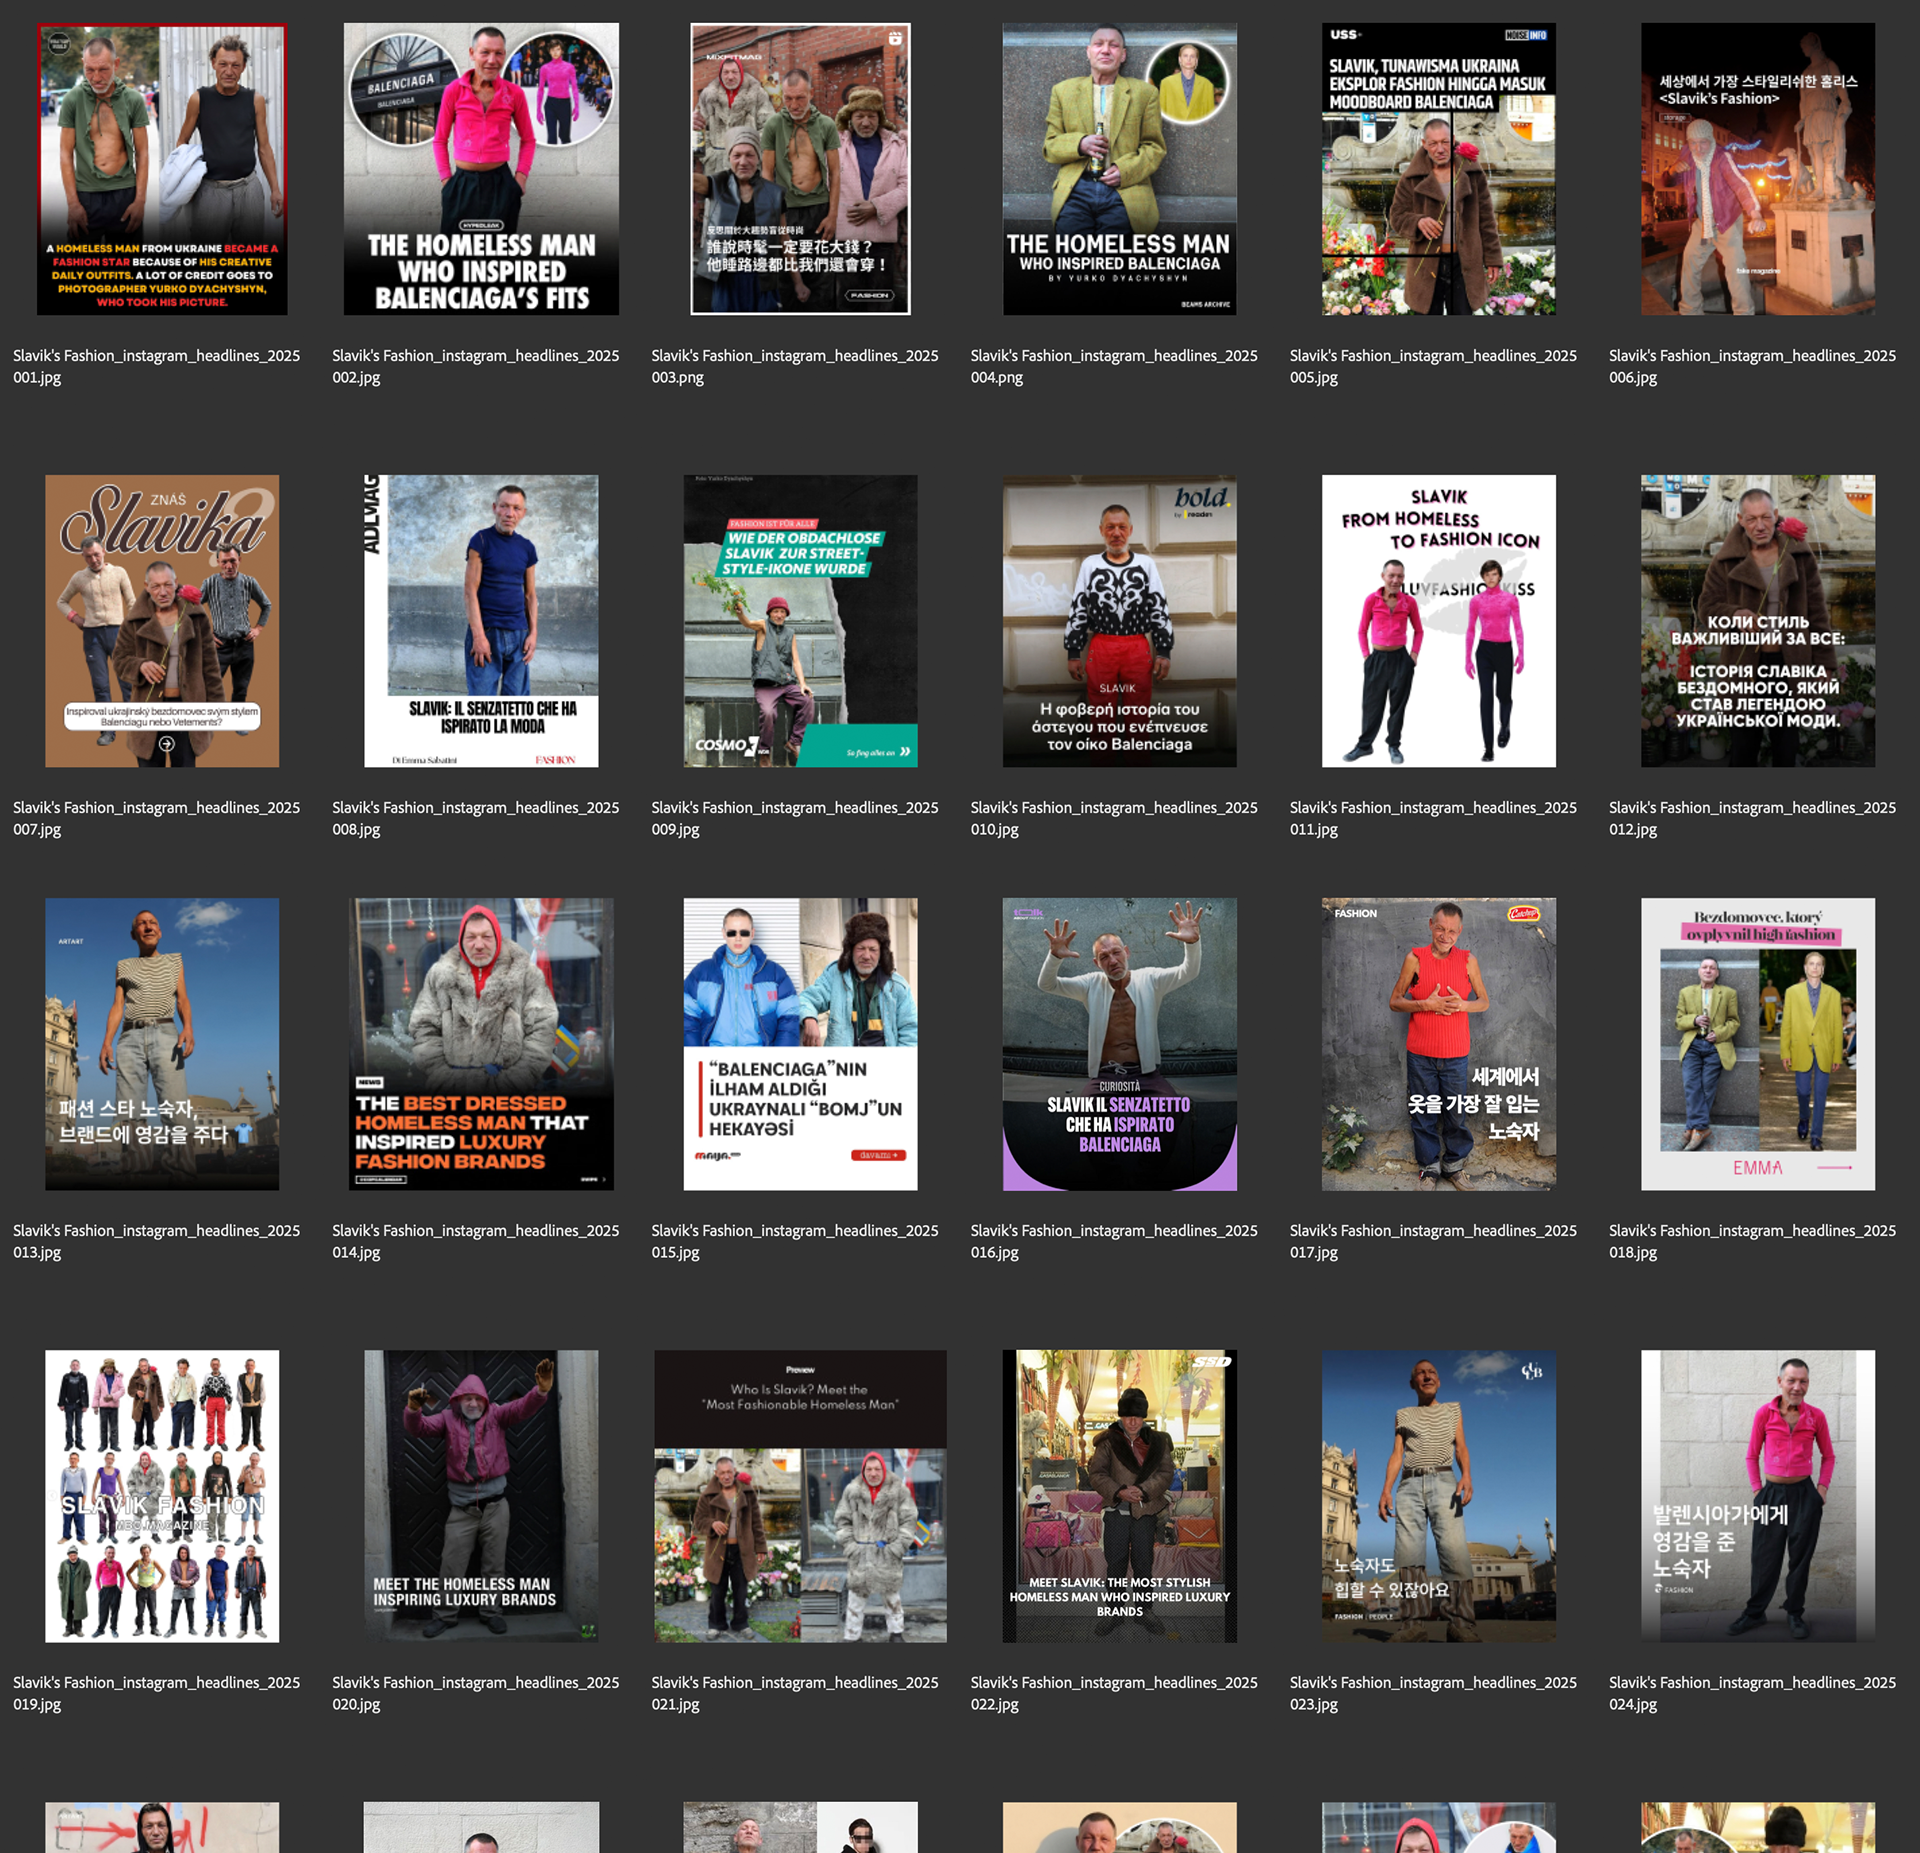Select thumbnail of file 002.jpg
This screenshot has height=1853, width=1920.
481,169
